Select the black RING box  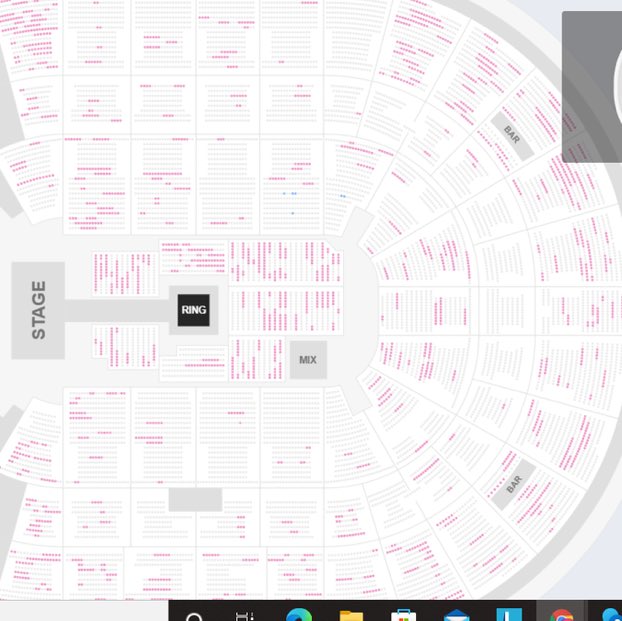[194, 310]
